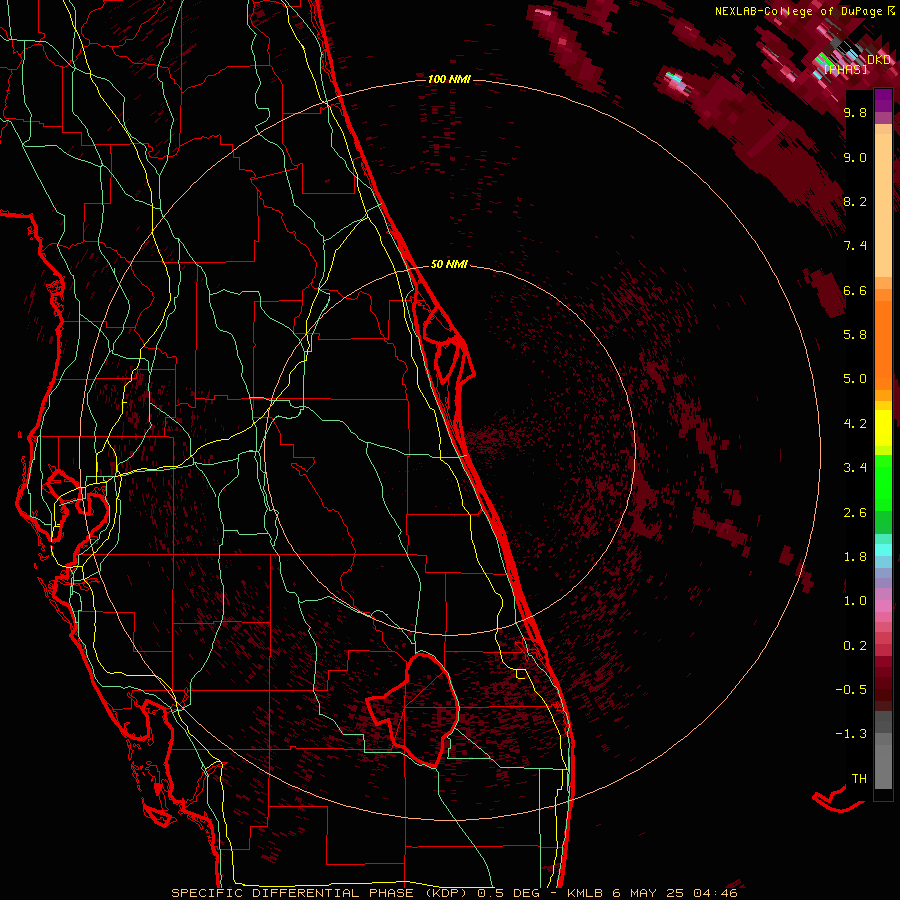This screenshot has width=900, height=900.
Task: Click the bright green color bar segment
Action: coord(883,482)
